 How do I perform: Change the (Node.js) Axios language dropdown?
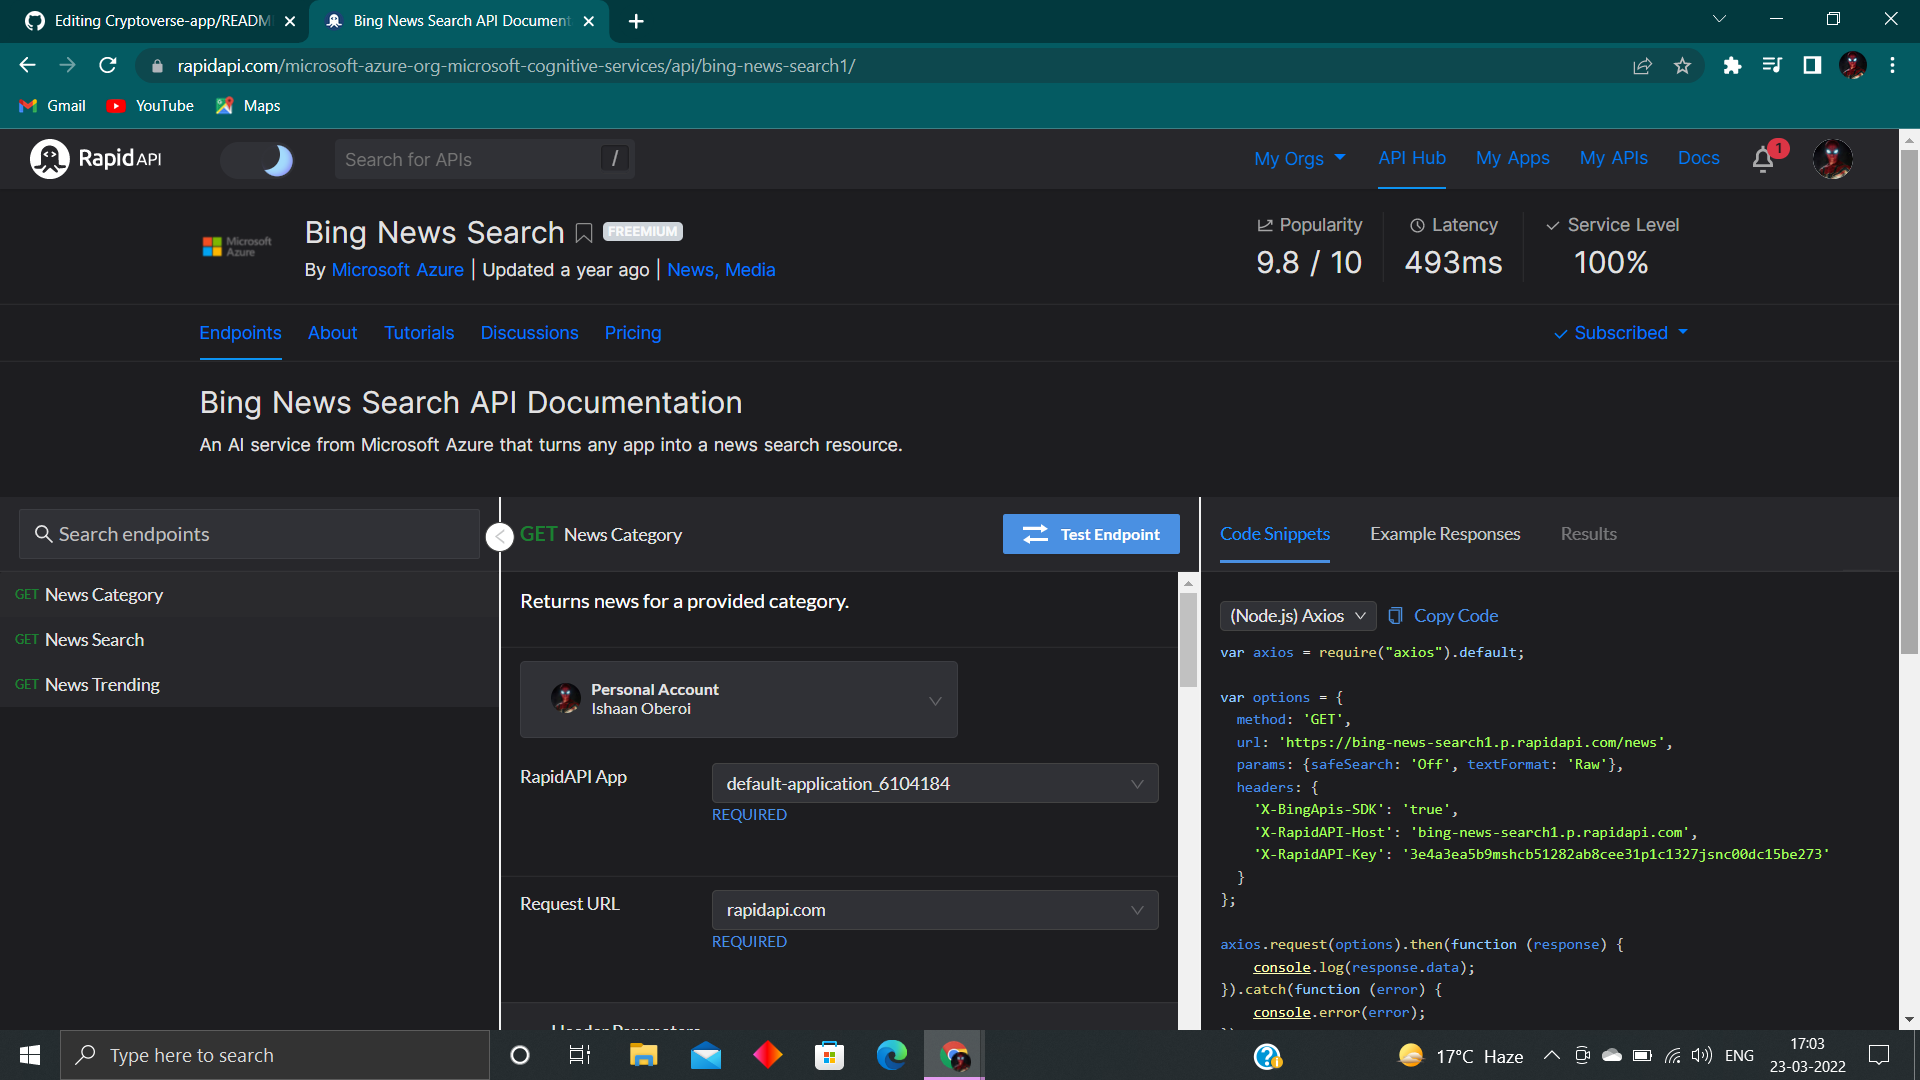click(1297, 616)
